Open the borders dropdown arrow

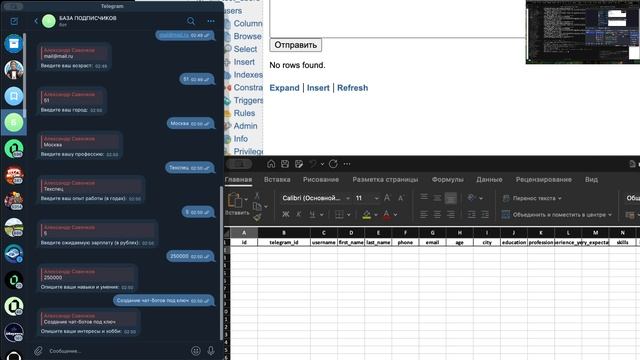349,215
